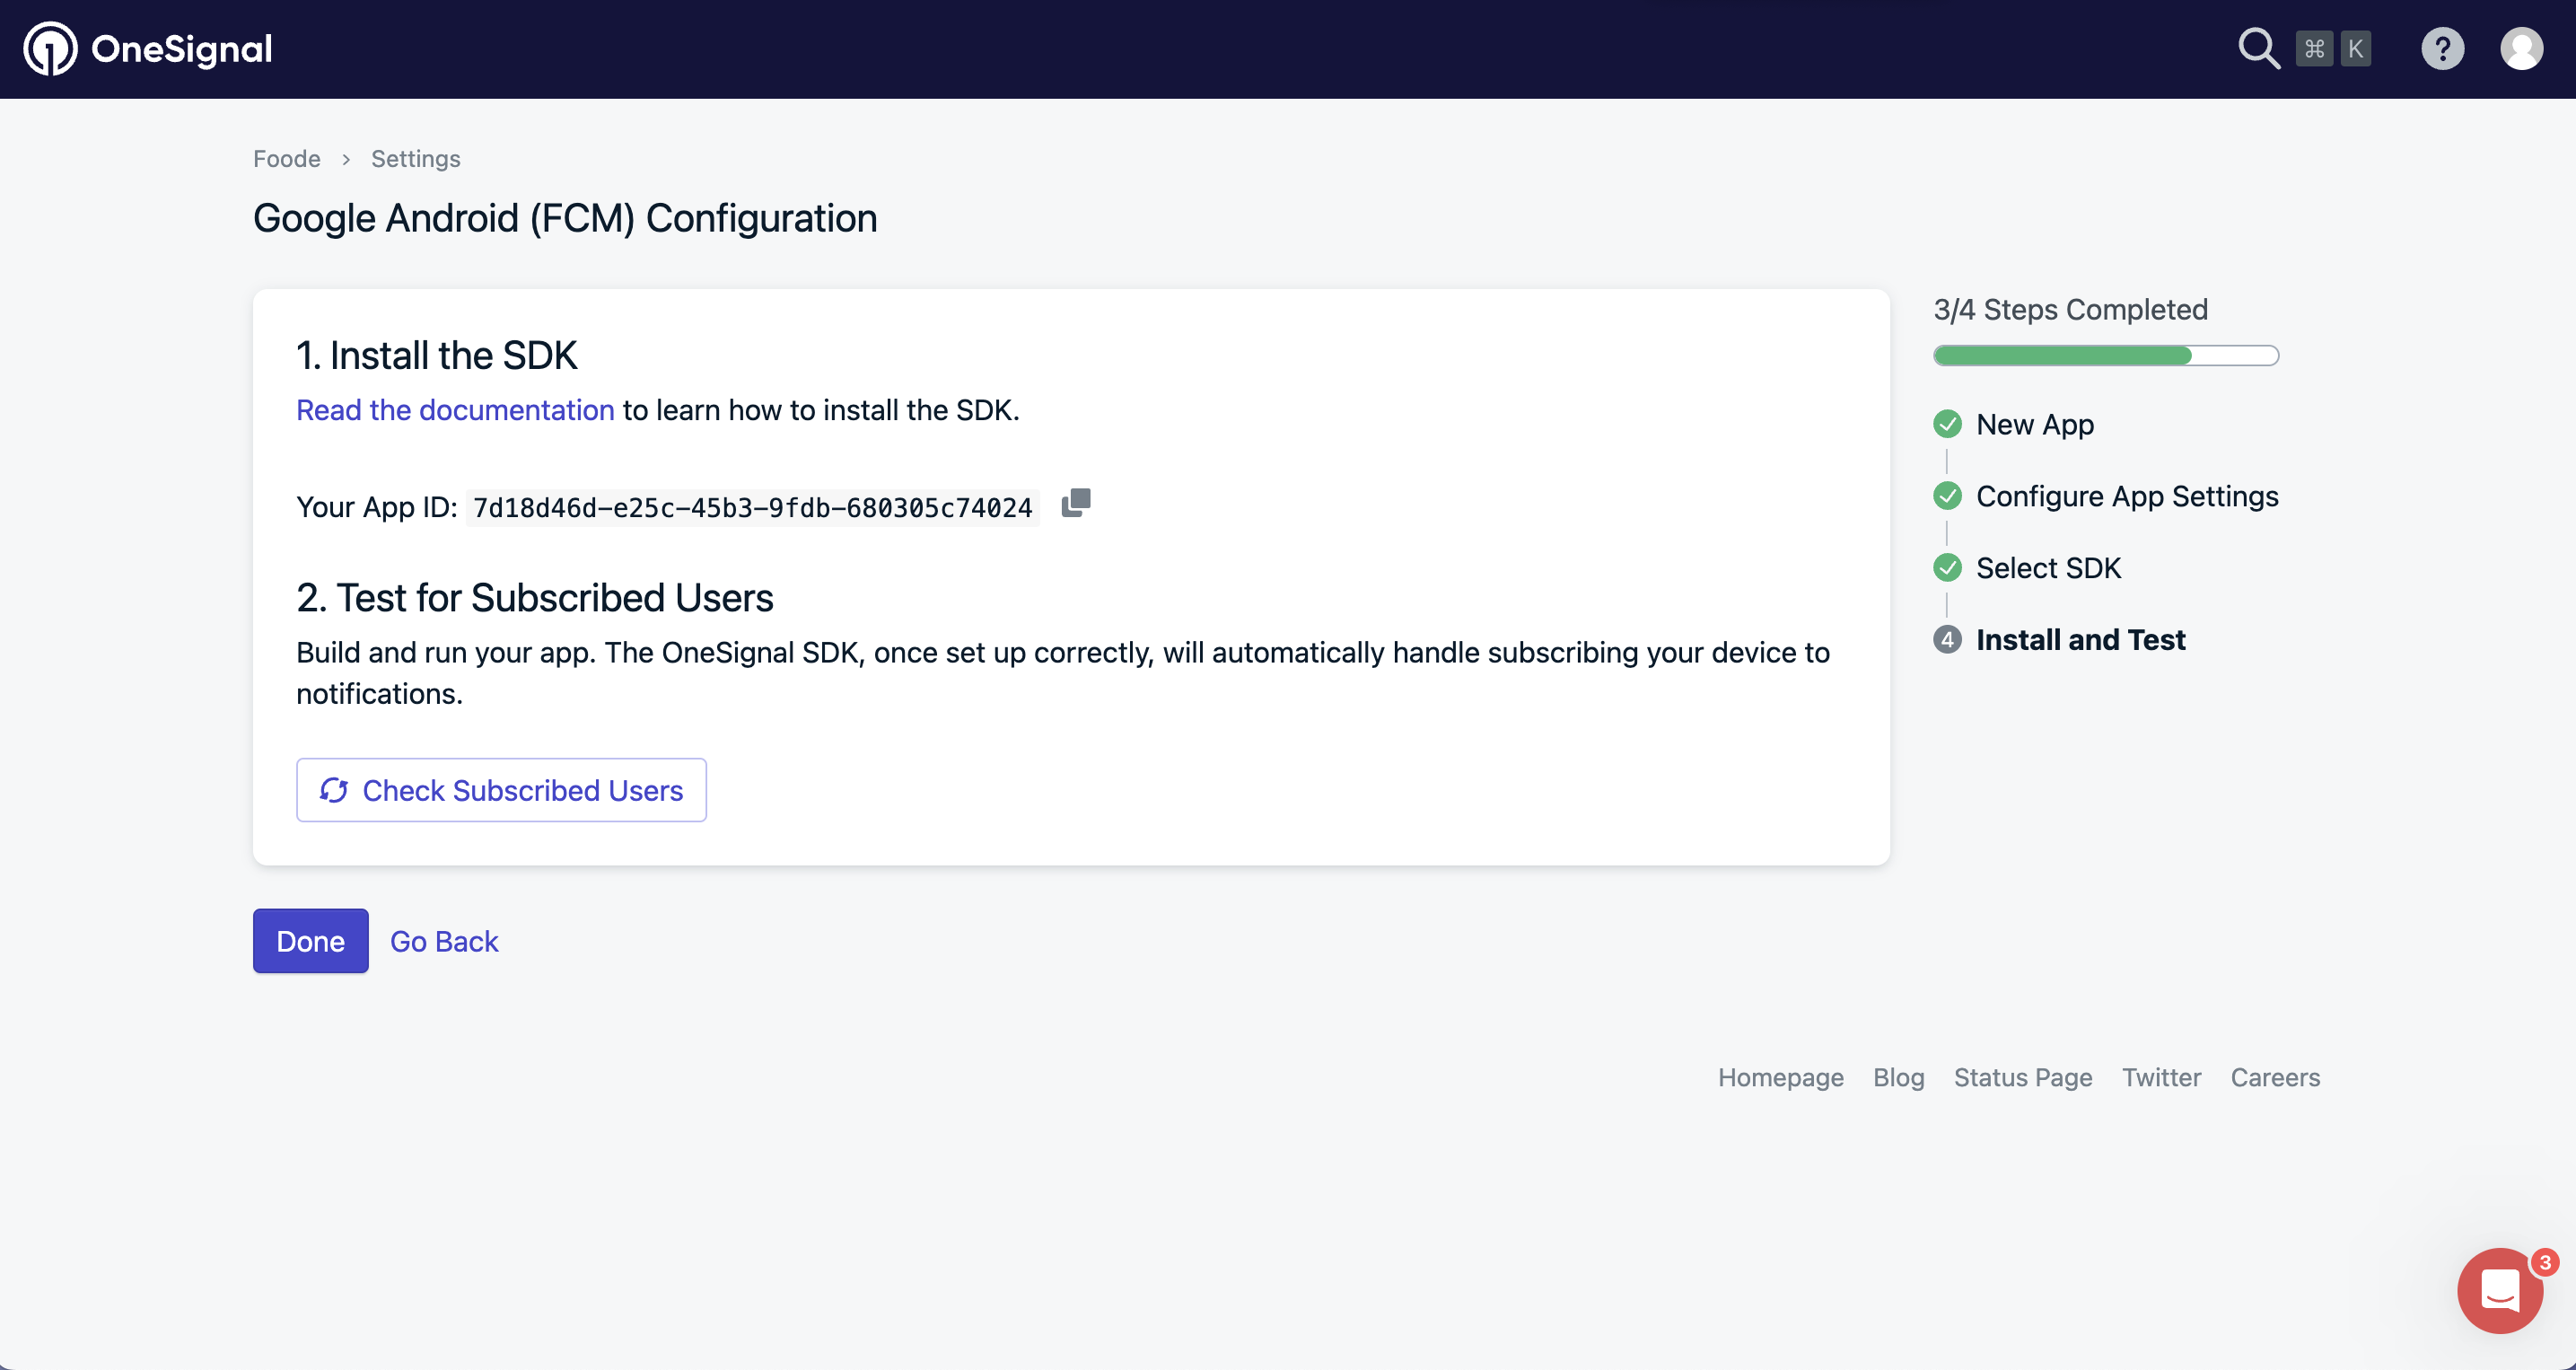2576x1370 pixels.
Task: Click the step 4 number badge
Action: click(x=1947, y=640)
